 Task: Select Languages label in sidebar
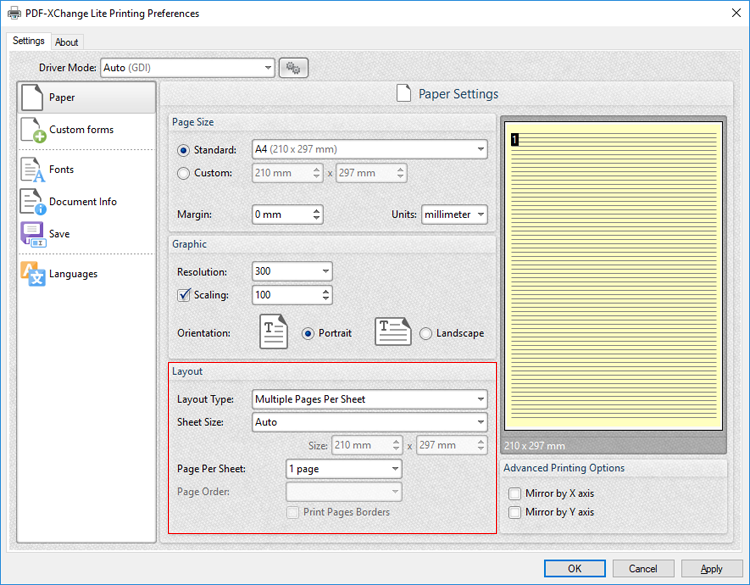(x=73, y=274)
